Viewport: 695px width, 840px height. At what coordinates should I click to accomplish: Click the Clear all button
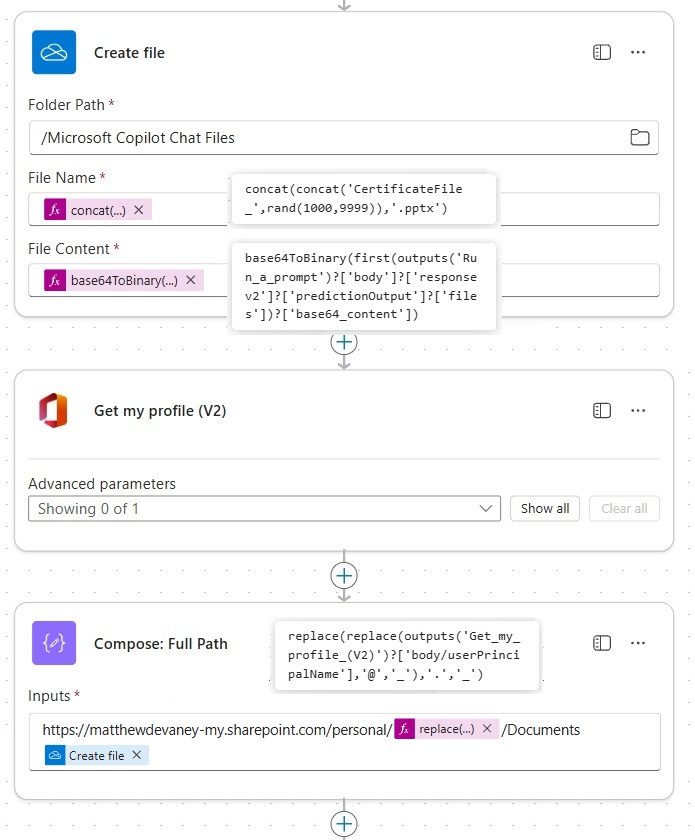point(624,509)
